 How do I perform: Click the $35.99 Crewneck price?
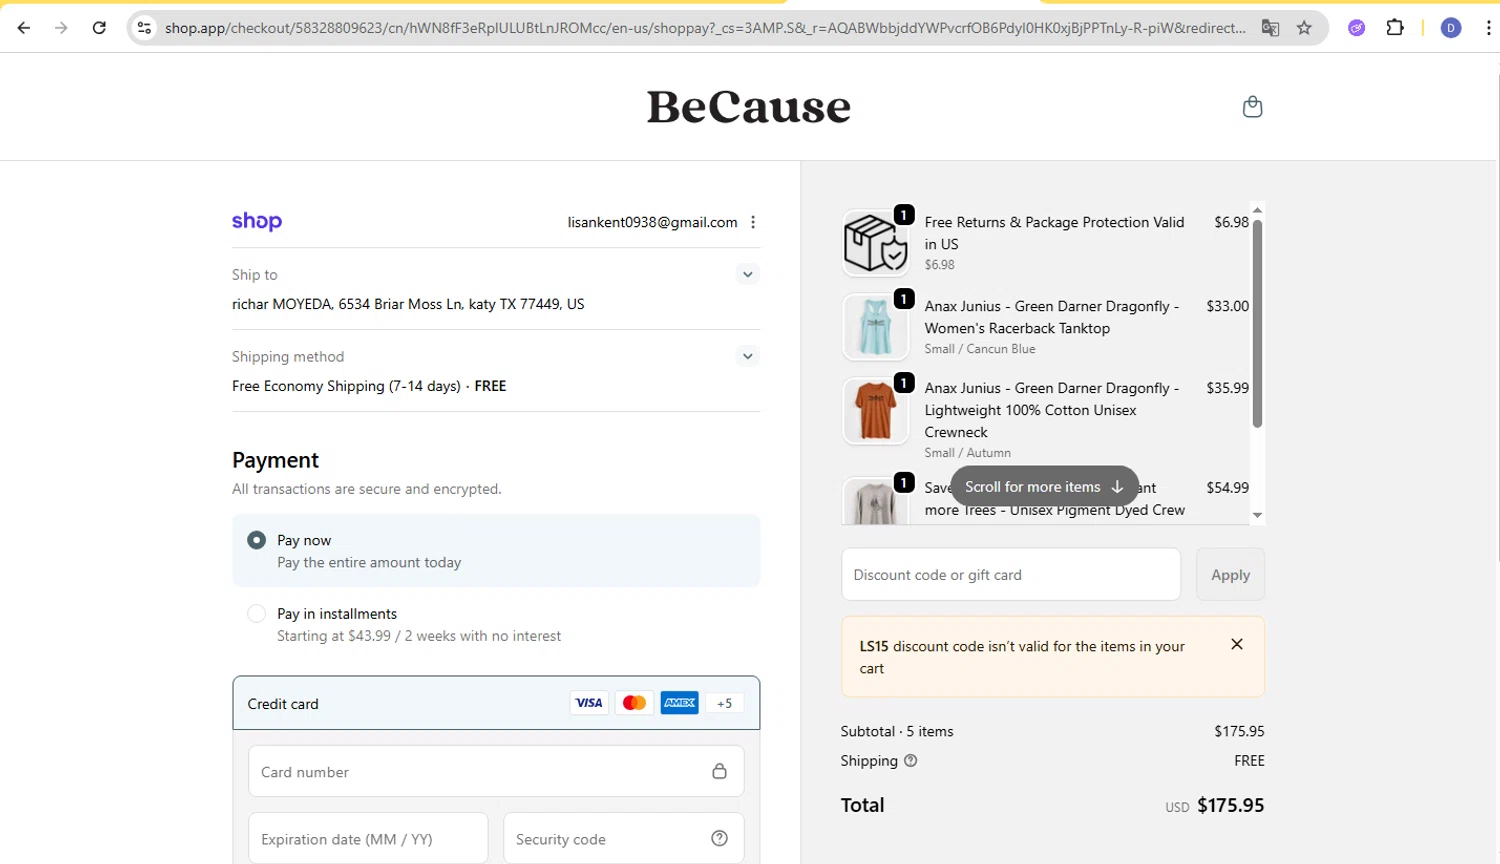(1227, 388)
